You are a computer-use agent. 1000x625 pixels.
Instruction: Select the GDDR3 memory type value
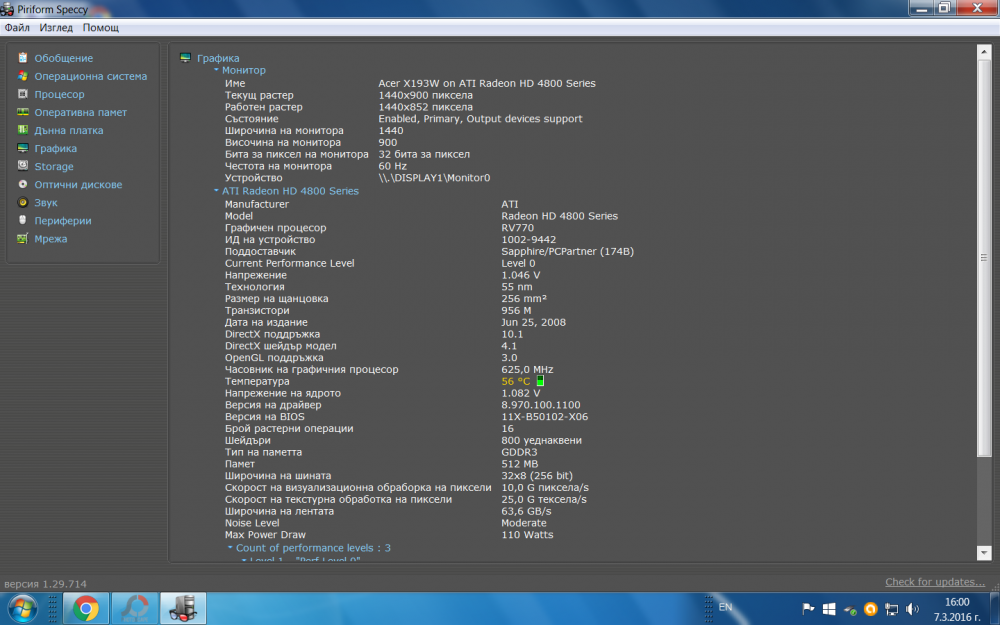click(x=518, y=452)
